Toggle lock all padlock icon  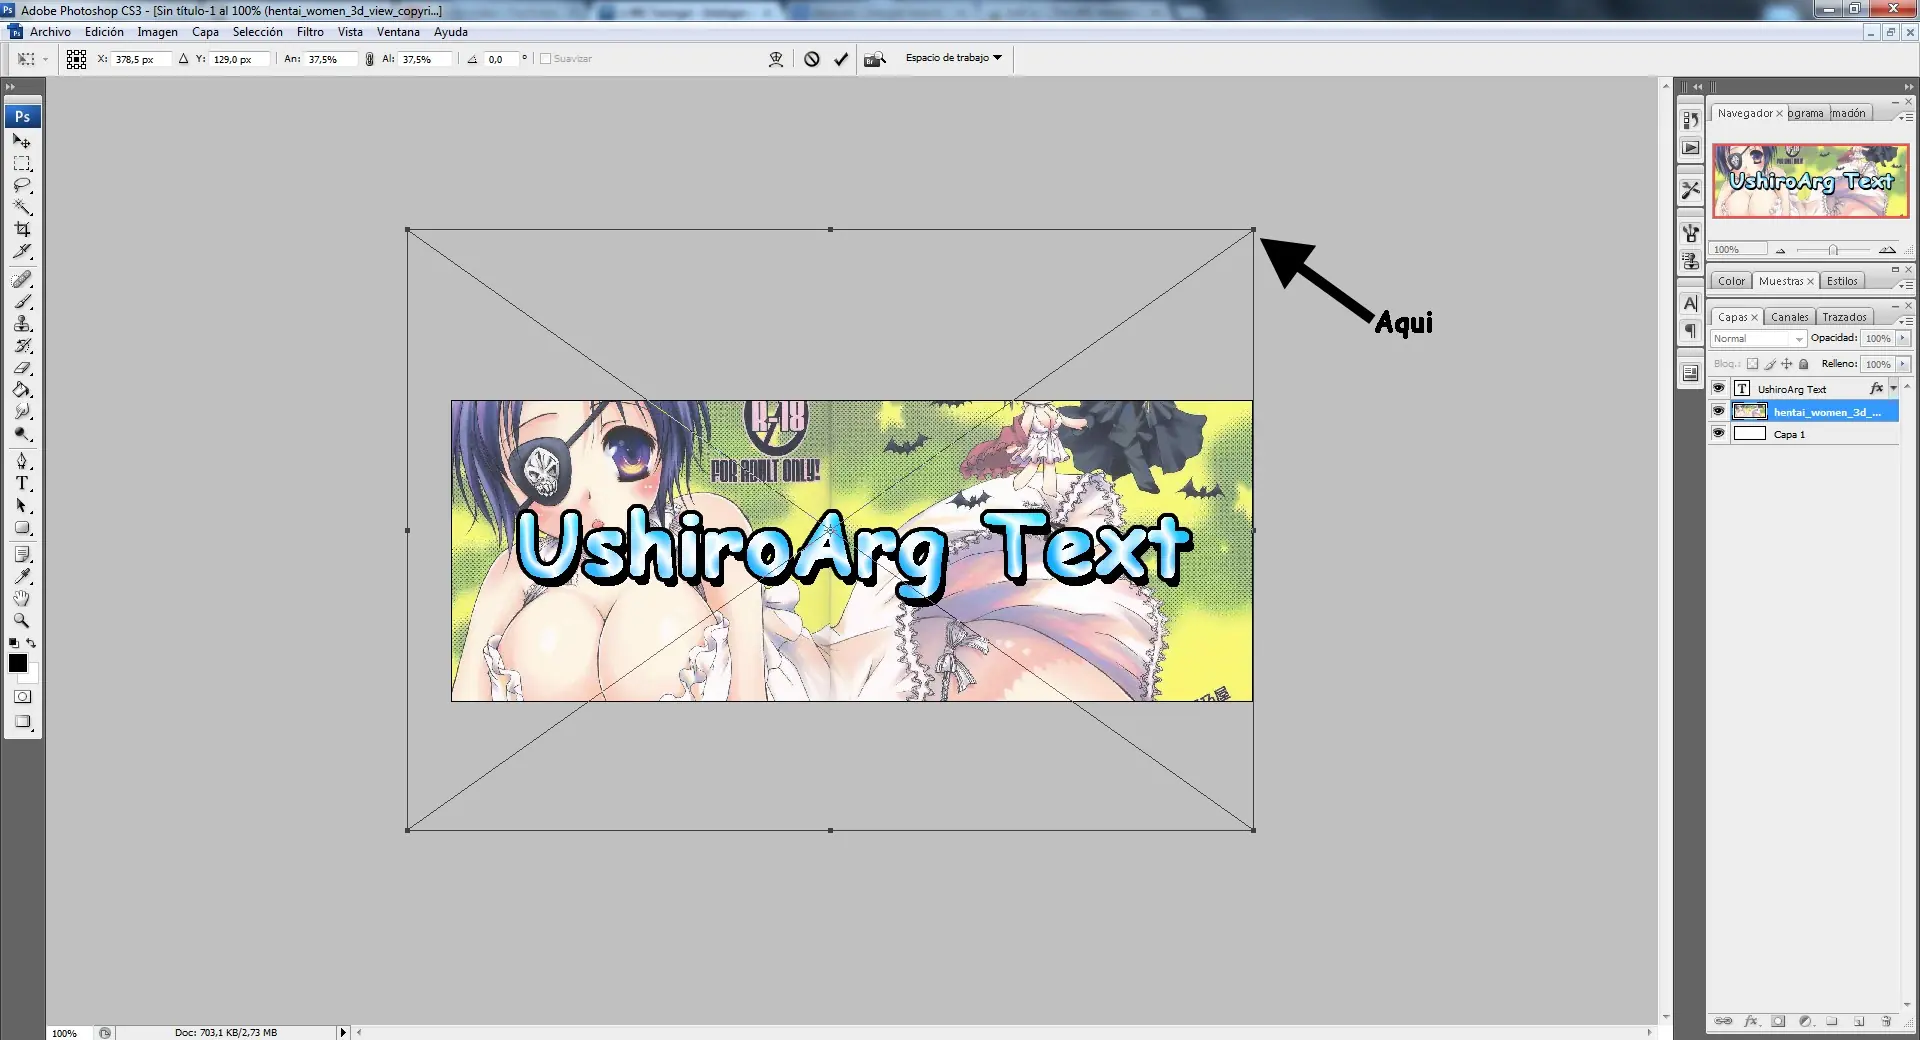click(x=1804, y=364)
